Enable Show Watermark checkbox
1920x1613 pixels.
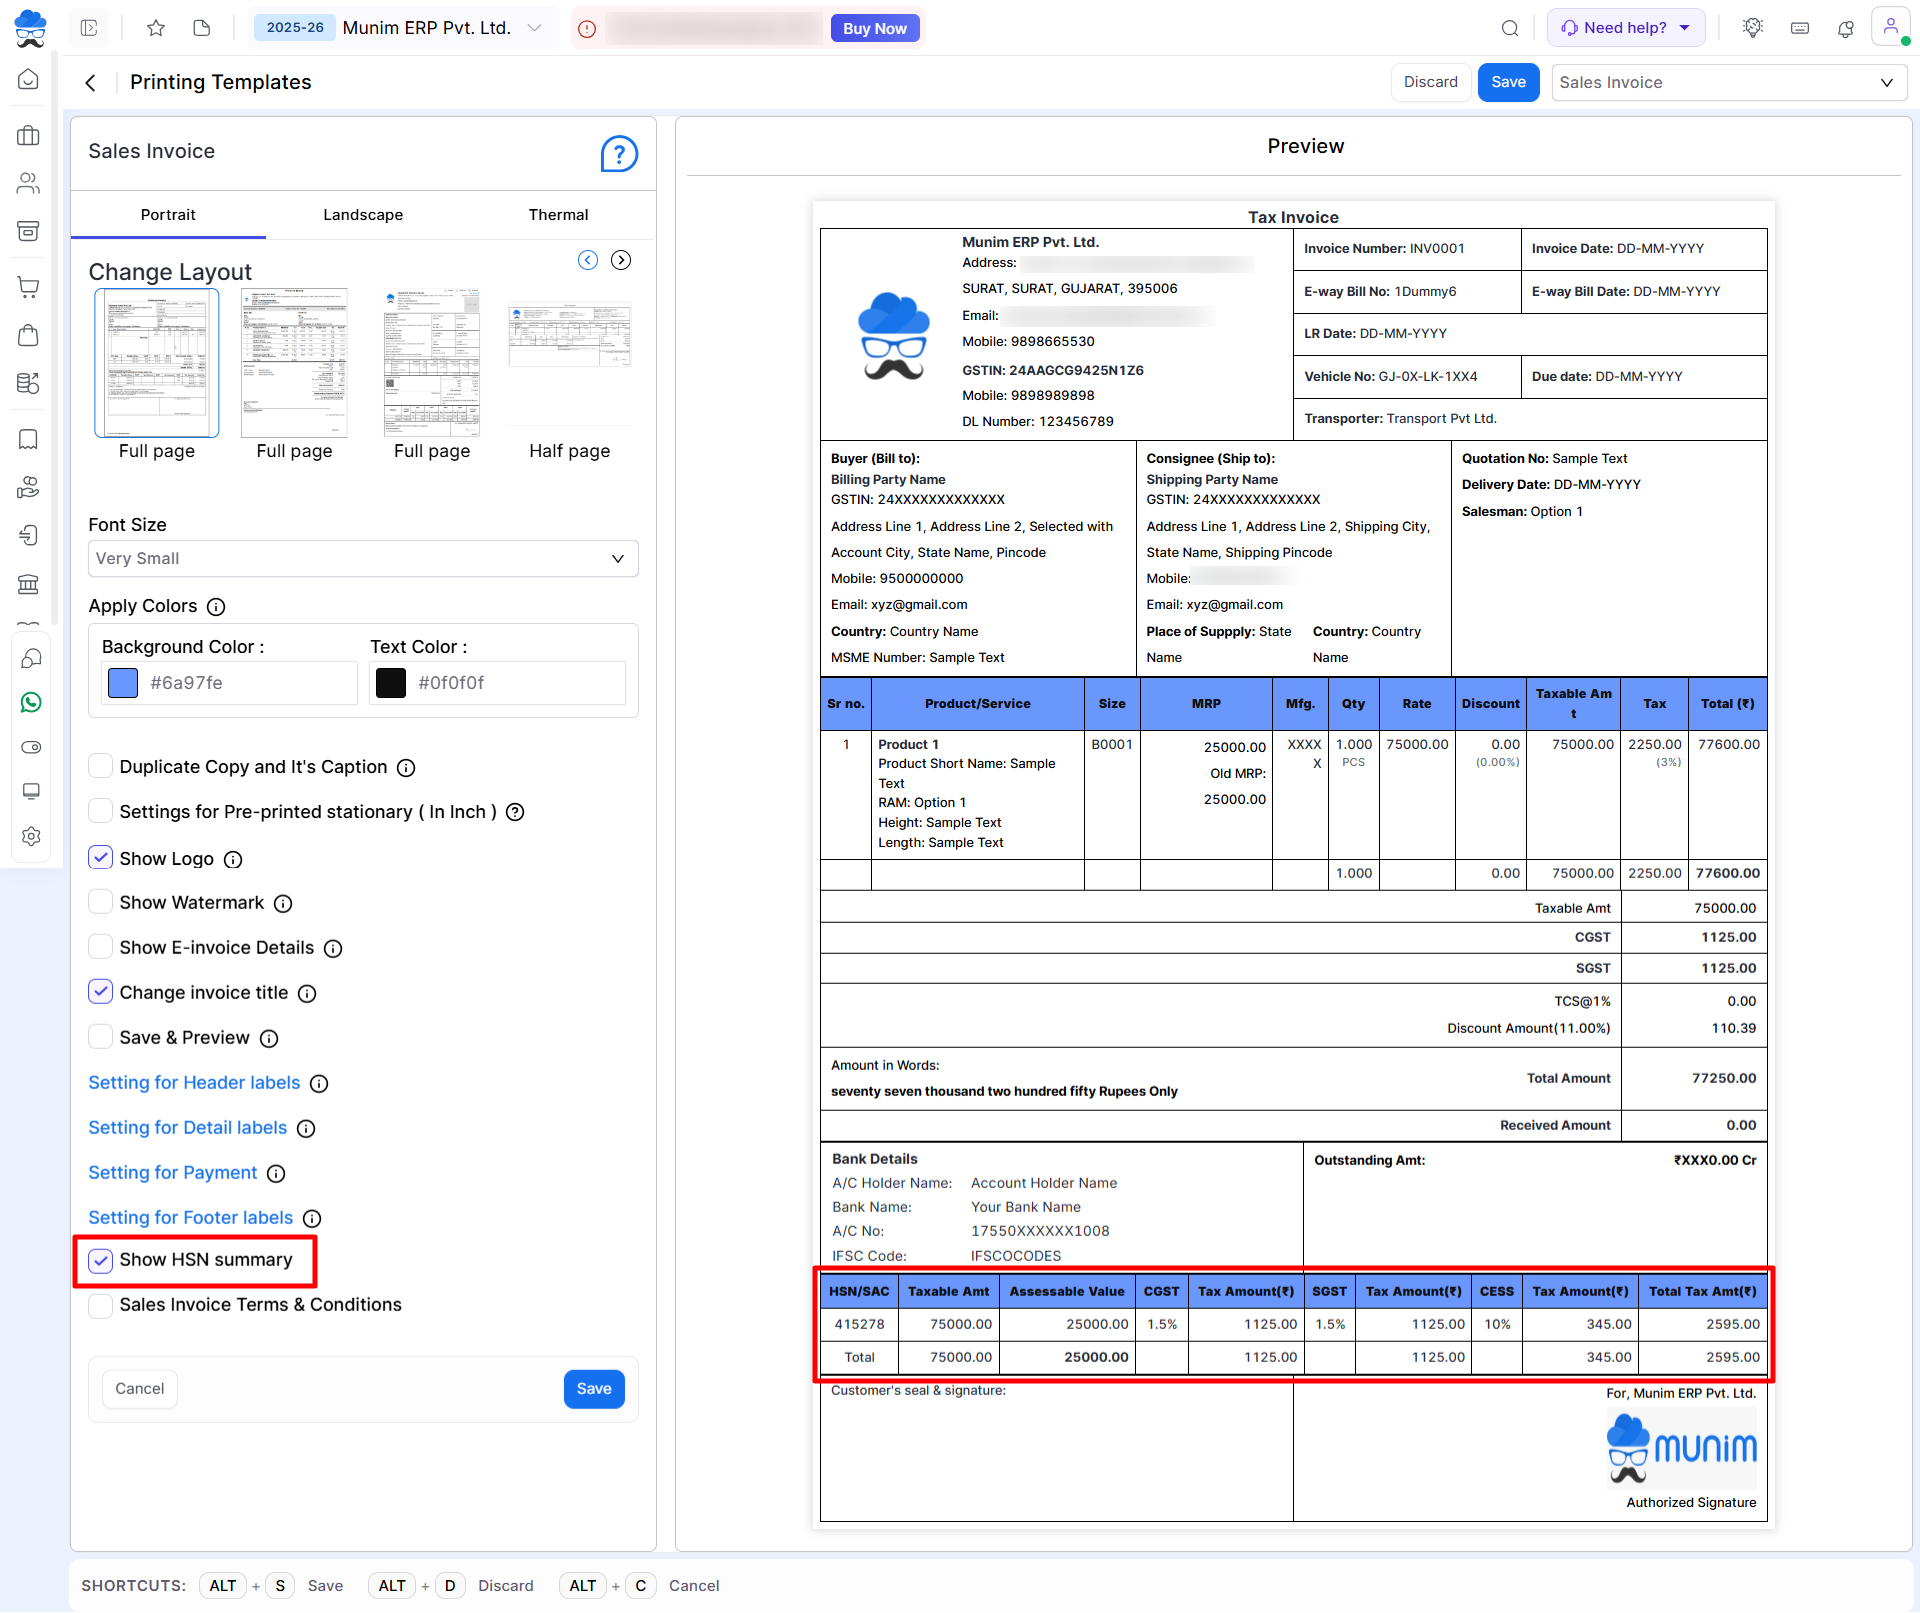(x=101, y=903)
